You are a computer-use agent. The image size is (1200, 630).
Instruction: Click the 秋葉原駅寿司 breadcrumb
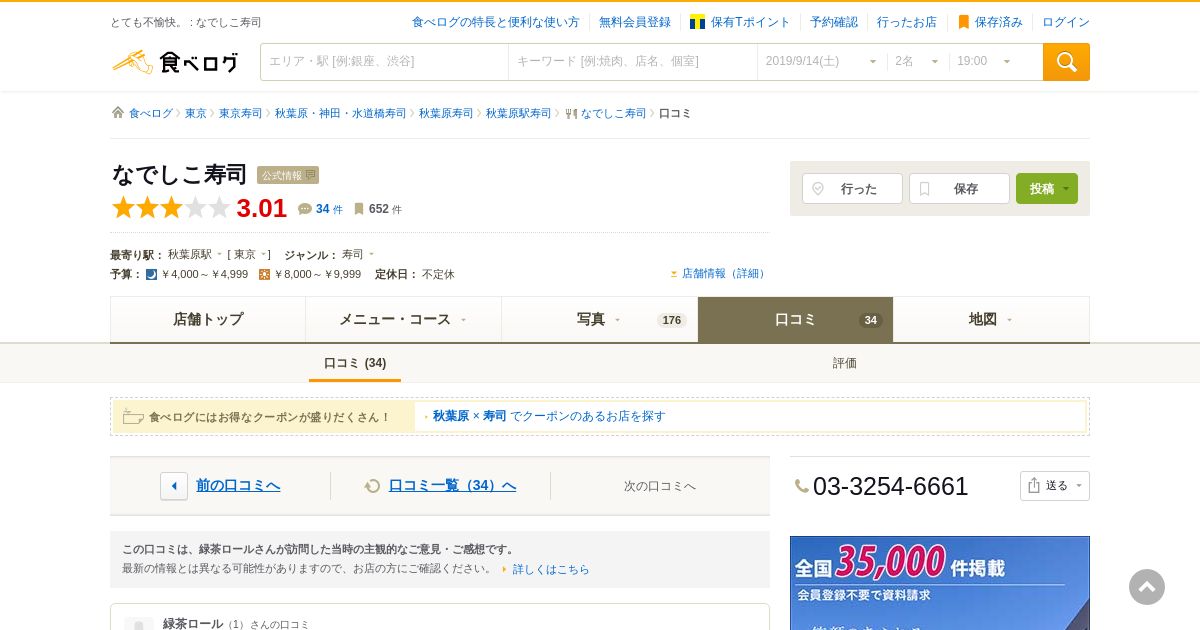pyautogui.click(x=519, y=114)
